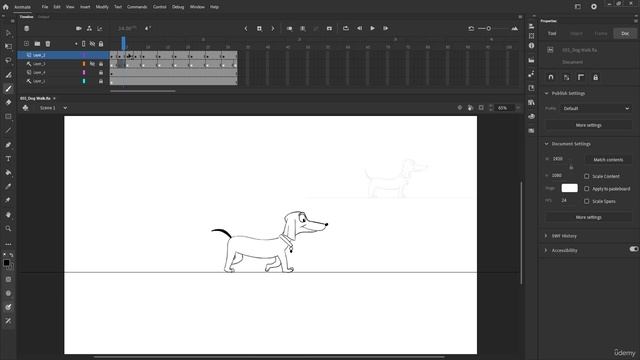The image size is (640, 360).
Task: Select the Selection arrow tool
Action: click(8, 33)
